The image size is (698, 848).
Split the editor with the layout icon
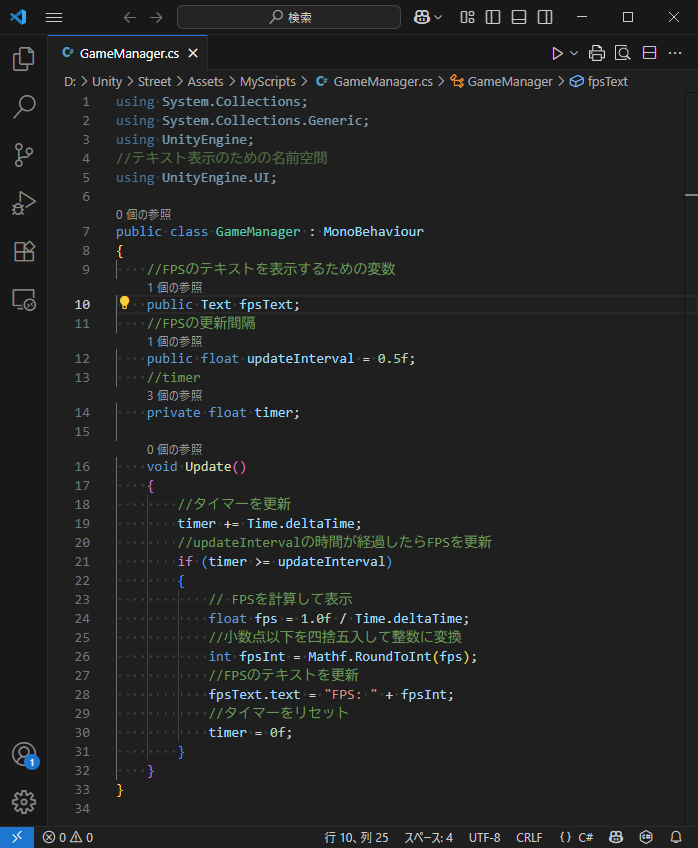[649, 53]
